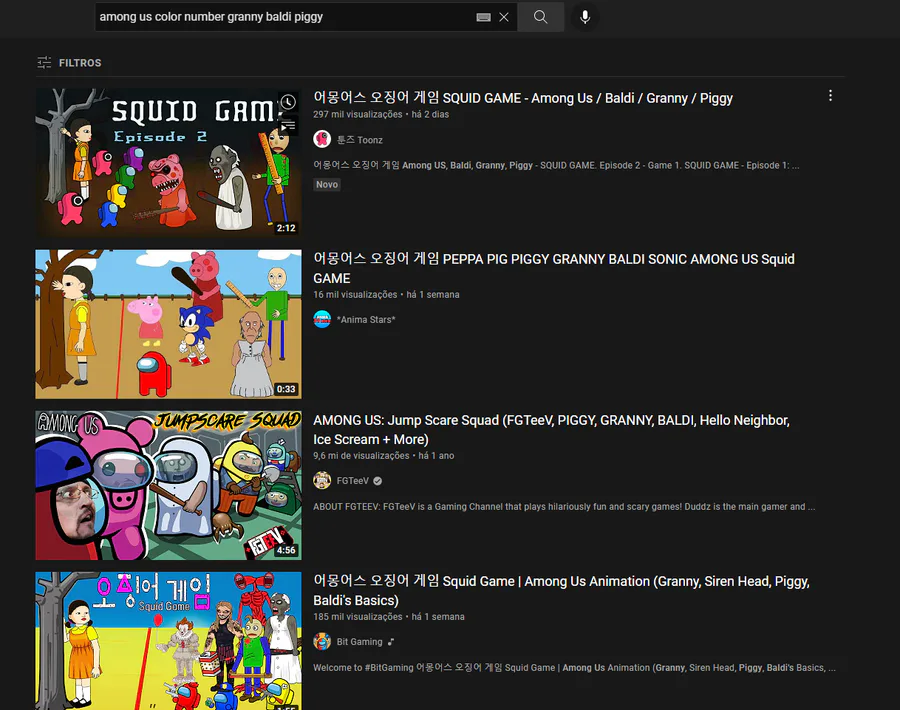Screen dimensions: 900x710
Task: Add Squid Game Episode 2 thumbnail to queue
Action: tap(288, 125)
